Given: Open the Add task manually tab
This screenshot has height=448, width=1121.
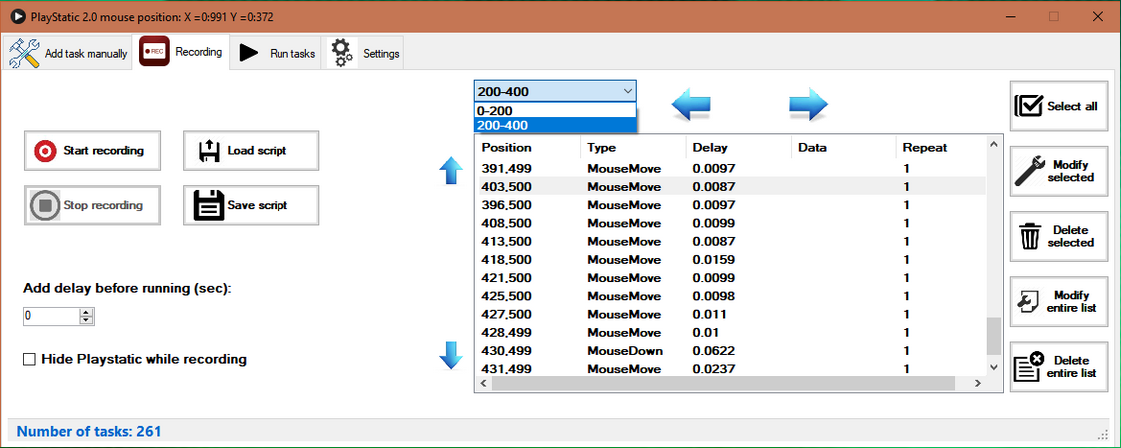Looking at the screenshot, I should point(68,53).
